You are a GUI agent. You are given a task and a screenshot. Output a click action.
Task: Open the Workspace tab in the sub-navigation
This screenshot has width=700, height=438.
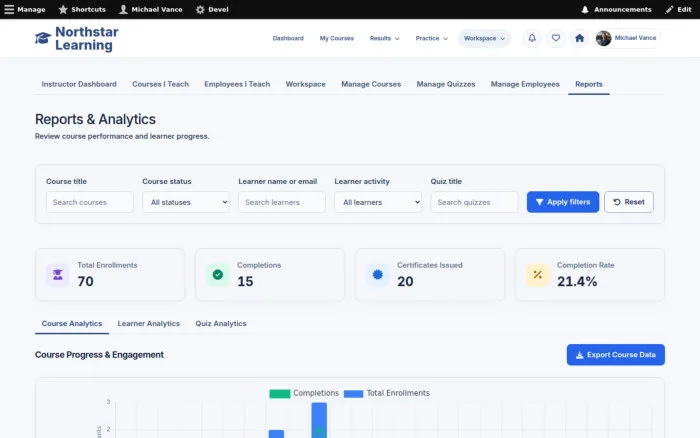coord(305,84)
